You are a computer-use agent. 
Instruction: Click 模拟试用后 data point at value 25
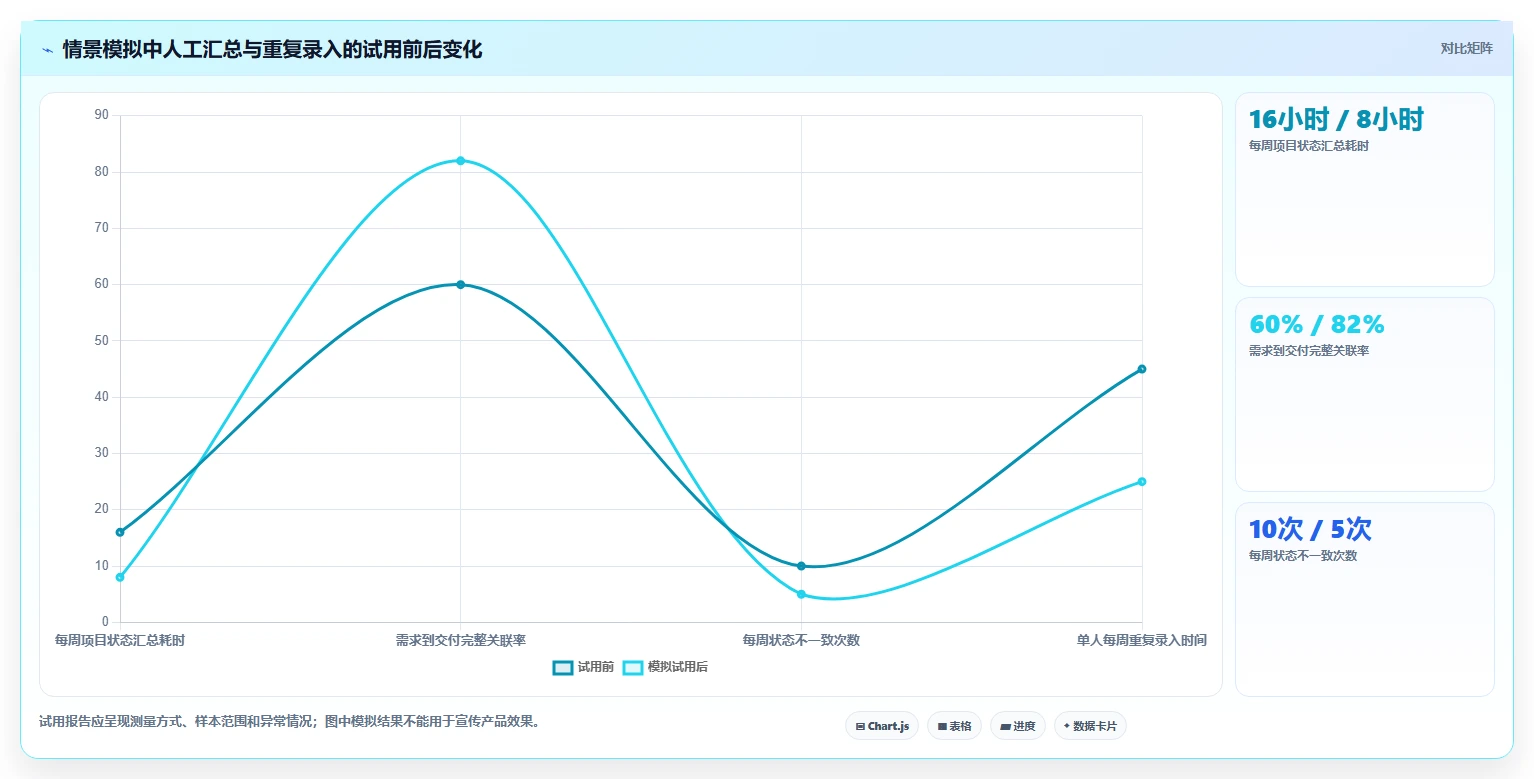click(x=1142, y=481)
